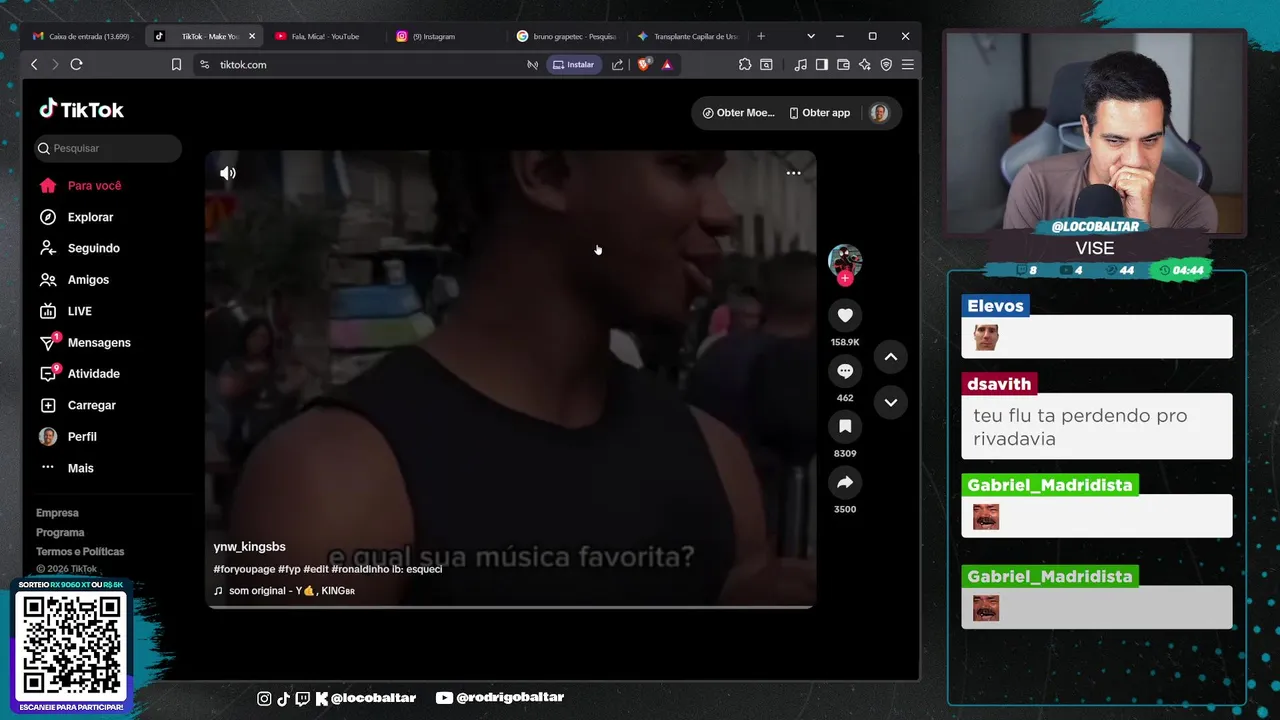This screenshot has width=1280, height=720.
Task: Open the Brave Shields lion icon
Action: [644, 64]
